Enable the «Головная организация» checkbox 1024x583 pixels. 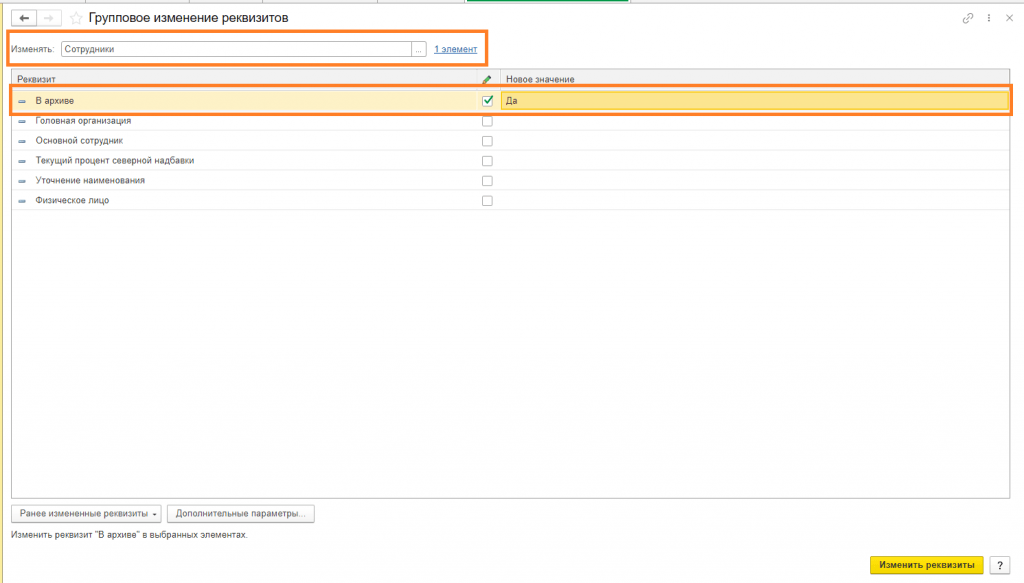pos(487,121)
